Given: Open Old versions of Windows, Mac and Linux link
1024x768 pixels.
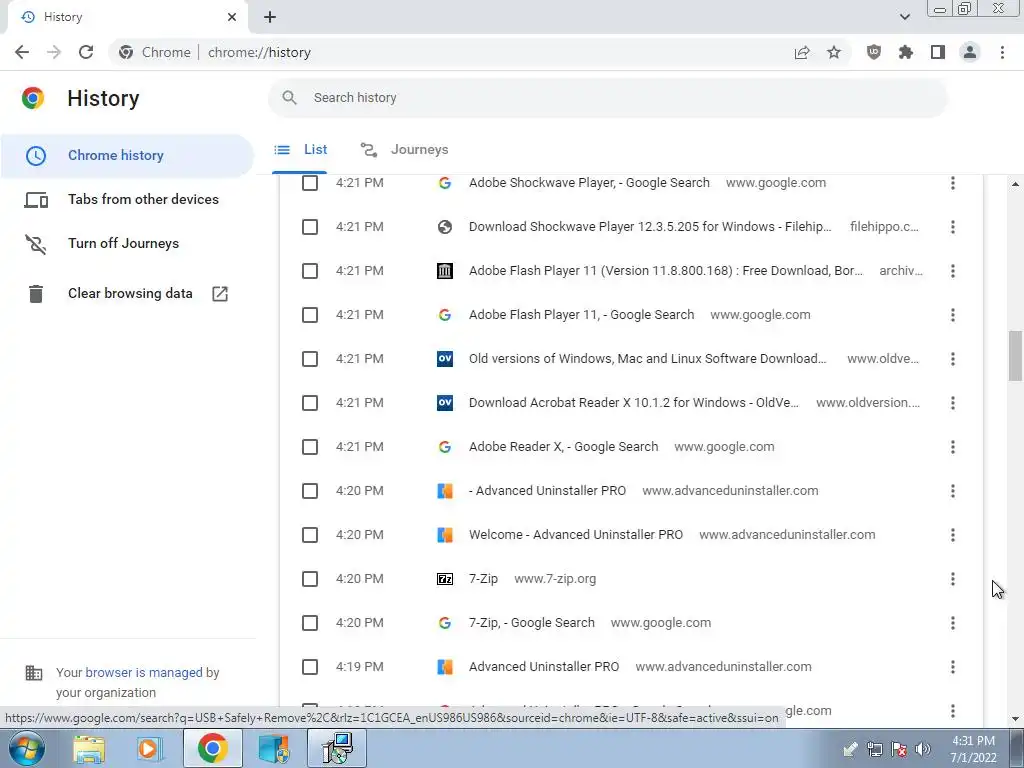Looking at the screenshot, I should pyautogui.click(x=647, y=359).
